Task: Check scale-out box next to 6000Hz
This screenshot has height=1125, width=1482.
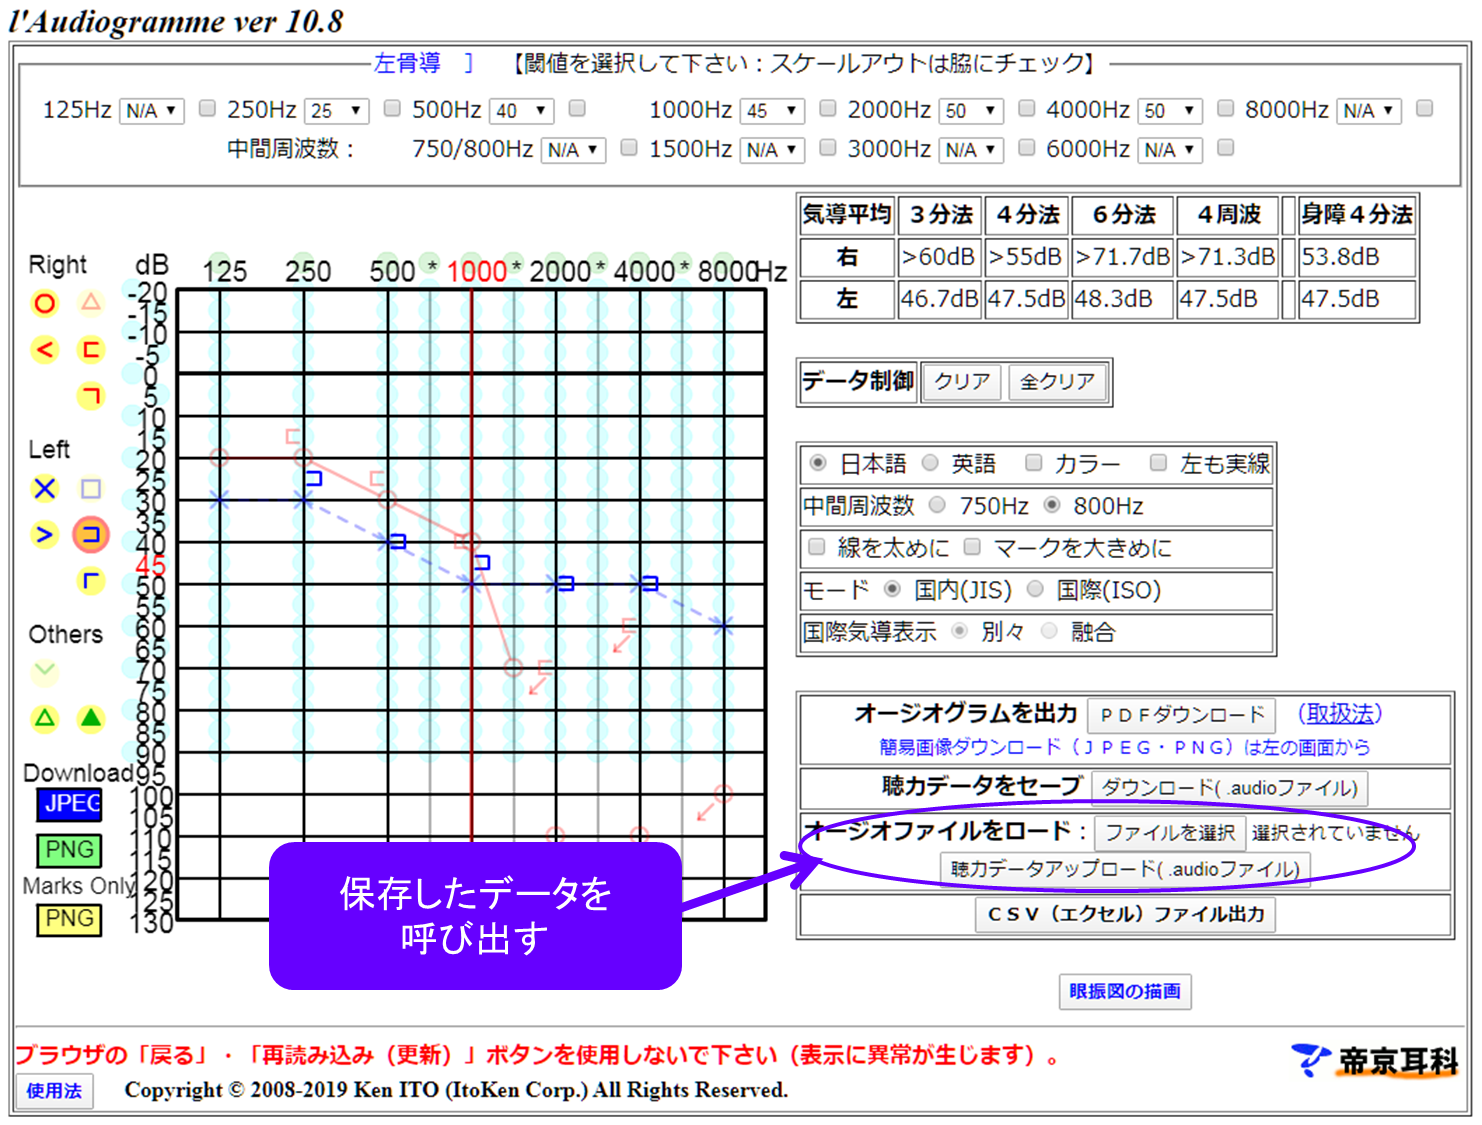Action: tap(1225, 148)
